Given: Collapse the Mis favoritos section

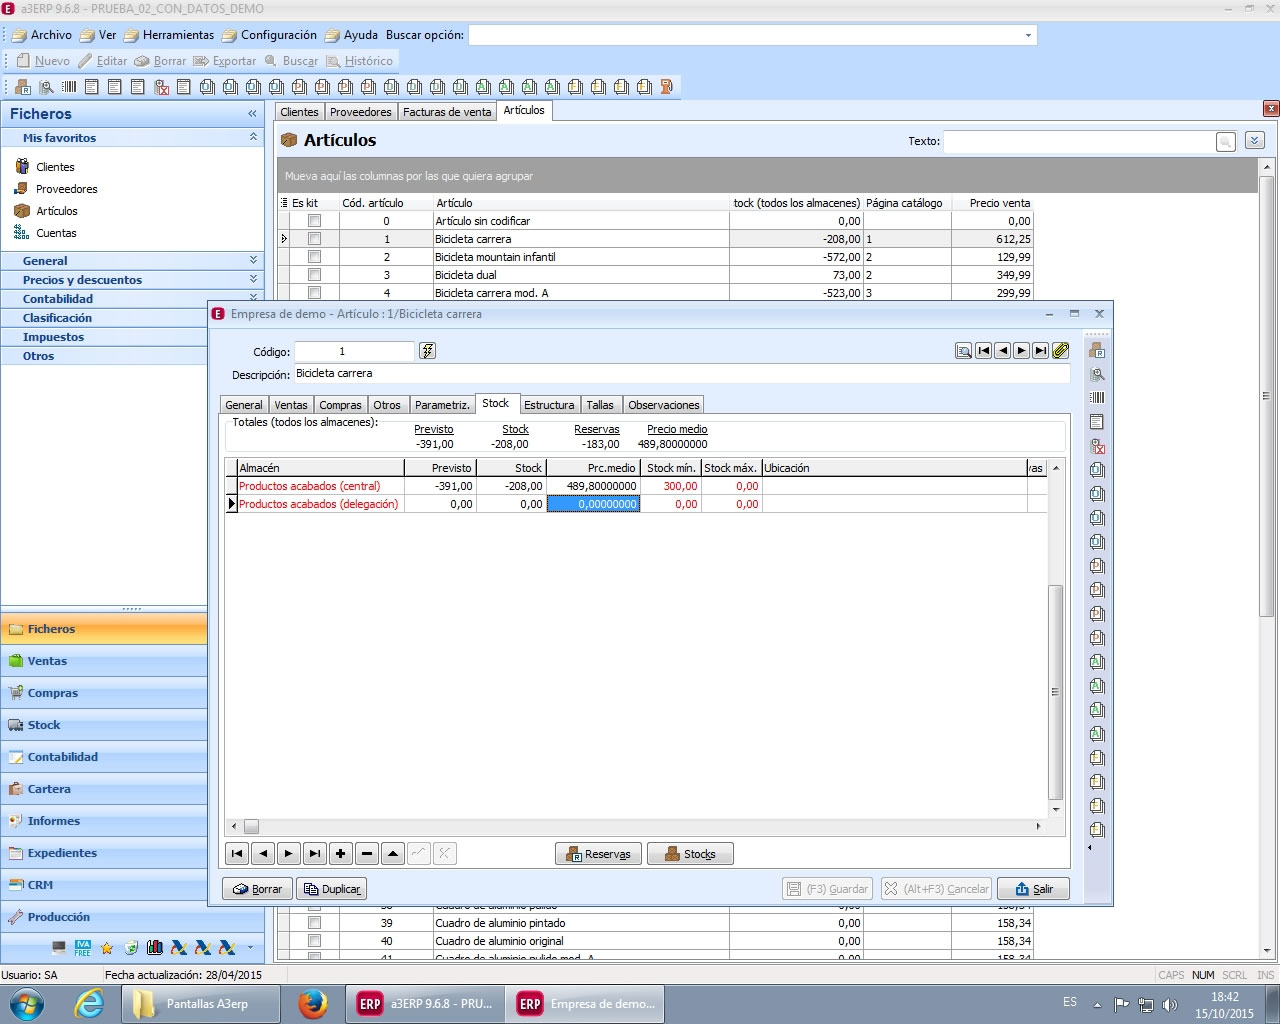Looking at the screenshot, I should [253, 137].
